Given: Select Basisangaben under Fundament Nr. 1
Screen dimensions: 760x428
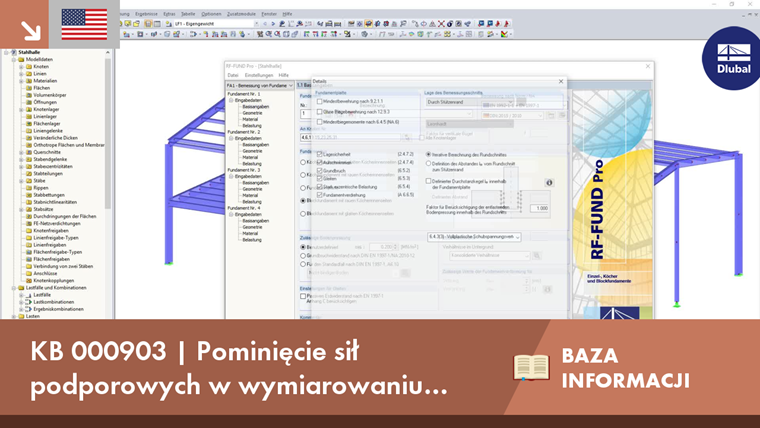Looking at the screenshot, I should tap(255, 107).
